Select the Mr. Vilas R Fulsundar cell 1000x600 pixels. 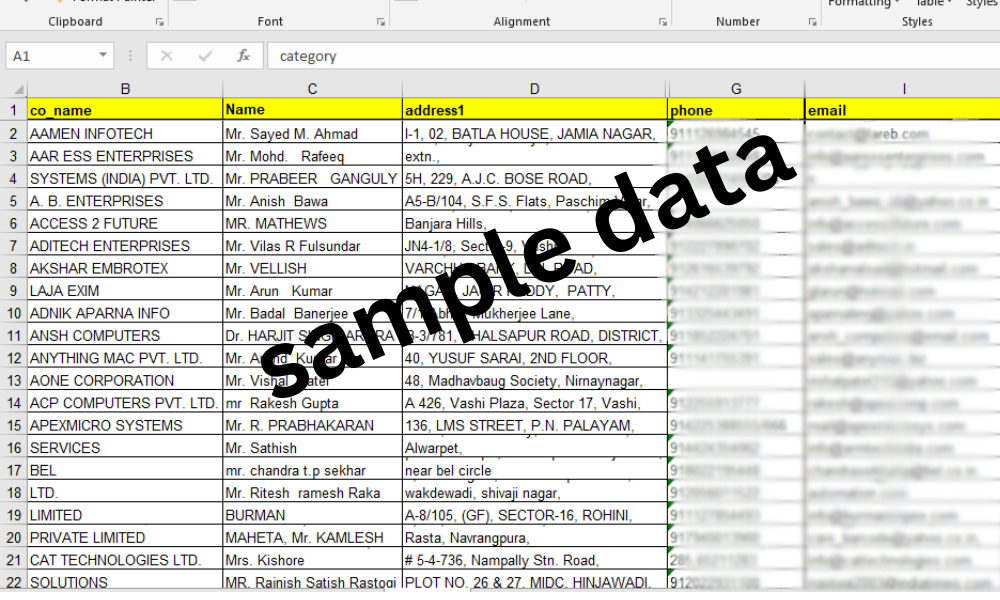click(x=312, y=245)
